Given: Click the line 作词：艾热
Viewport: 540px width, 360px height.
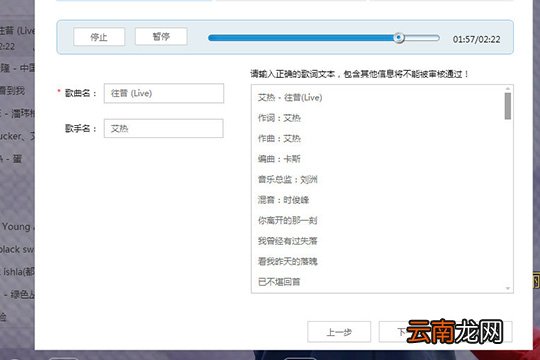Looking at the screenshot, I should click(x=279, y=118).
